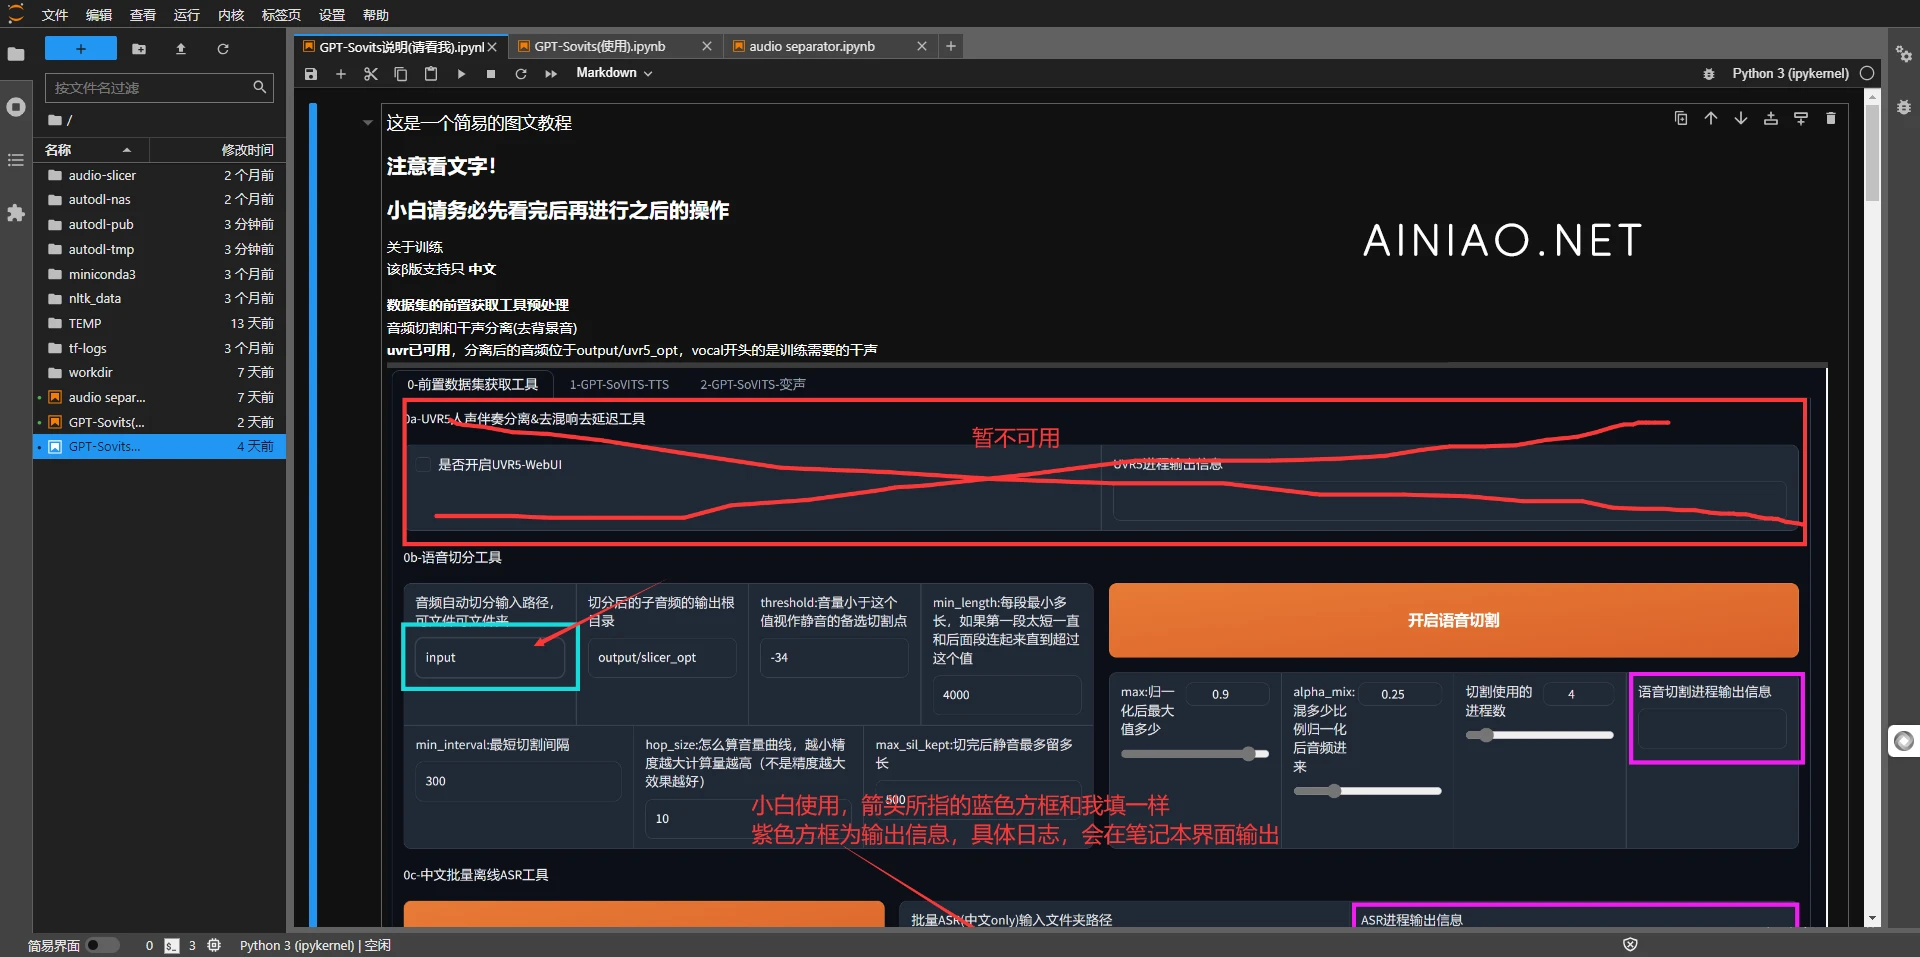The width and height of the screenshot is (1920, 957).
Task: Click the blue new launcher button
Action: pyautogui.click(x=81, y=48)
